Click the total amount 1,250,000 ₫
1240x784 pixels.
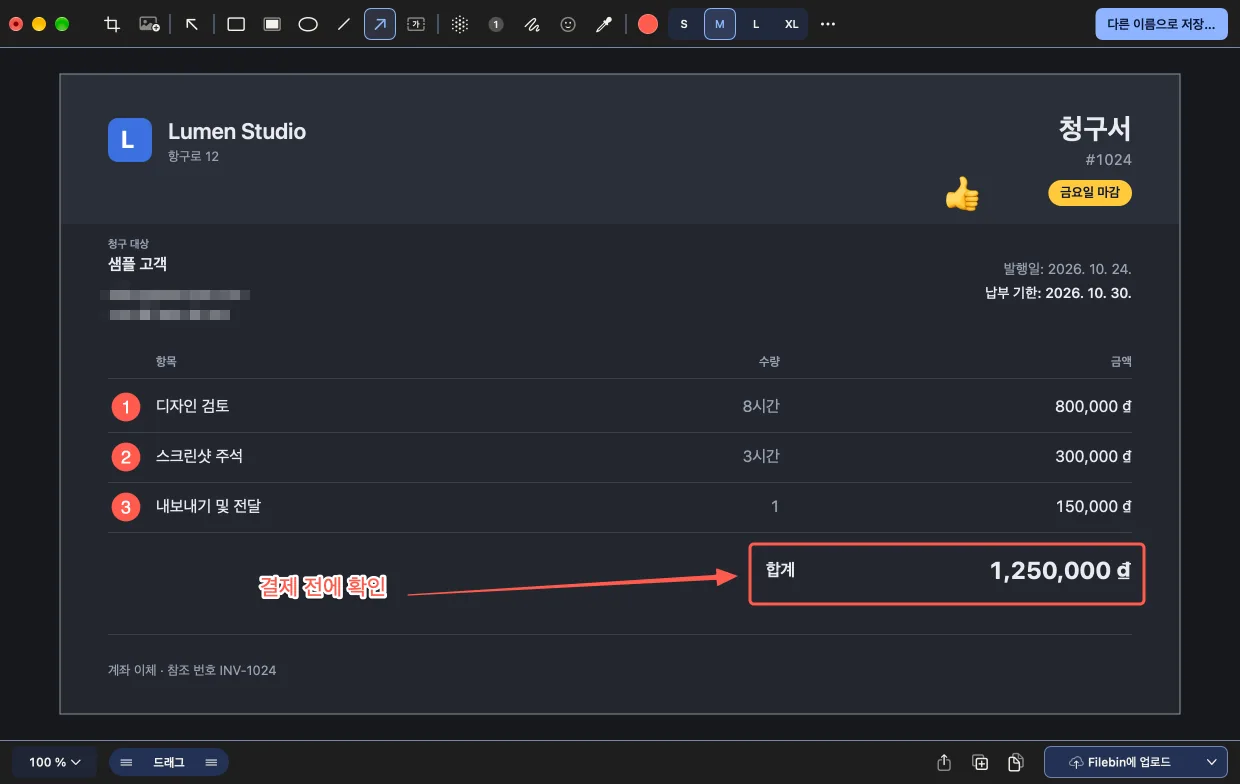1061,571
